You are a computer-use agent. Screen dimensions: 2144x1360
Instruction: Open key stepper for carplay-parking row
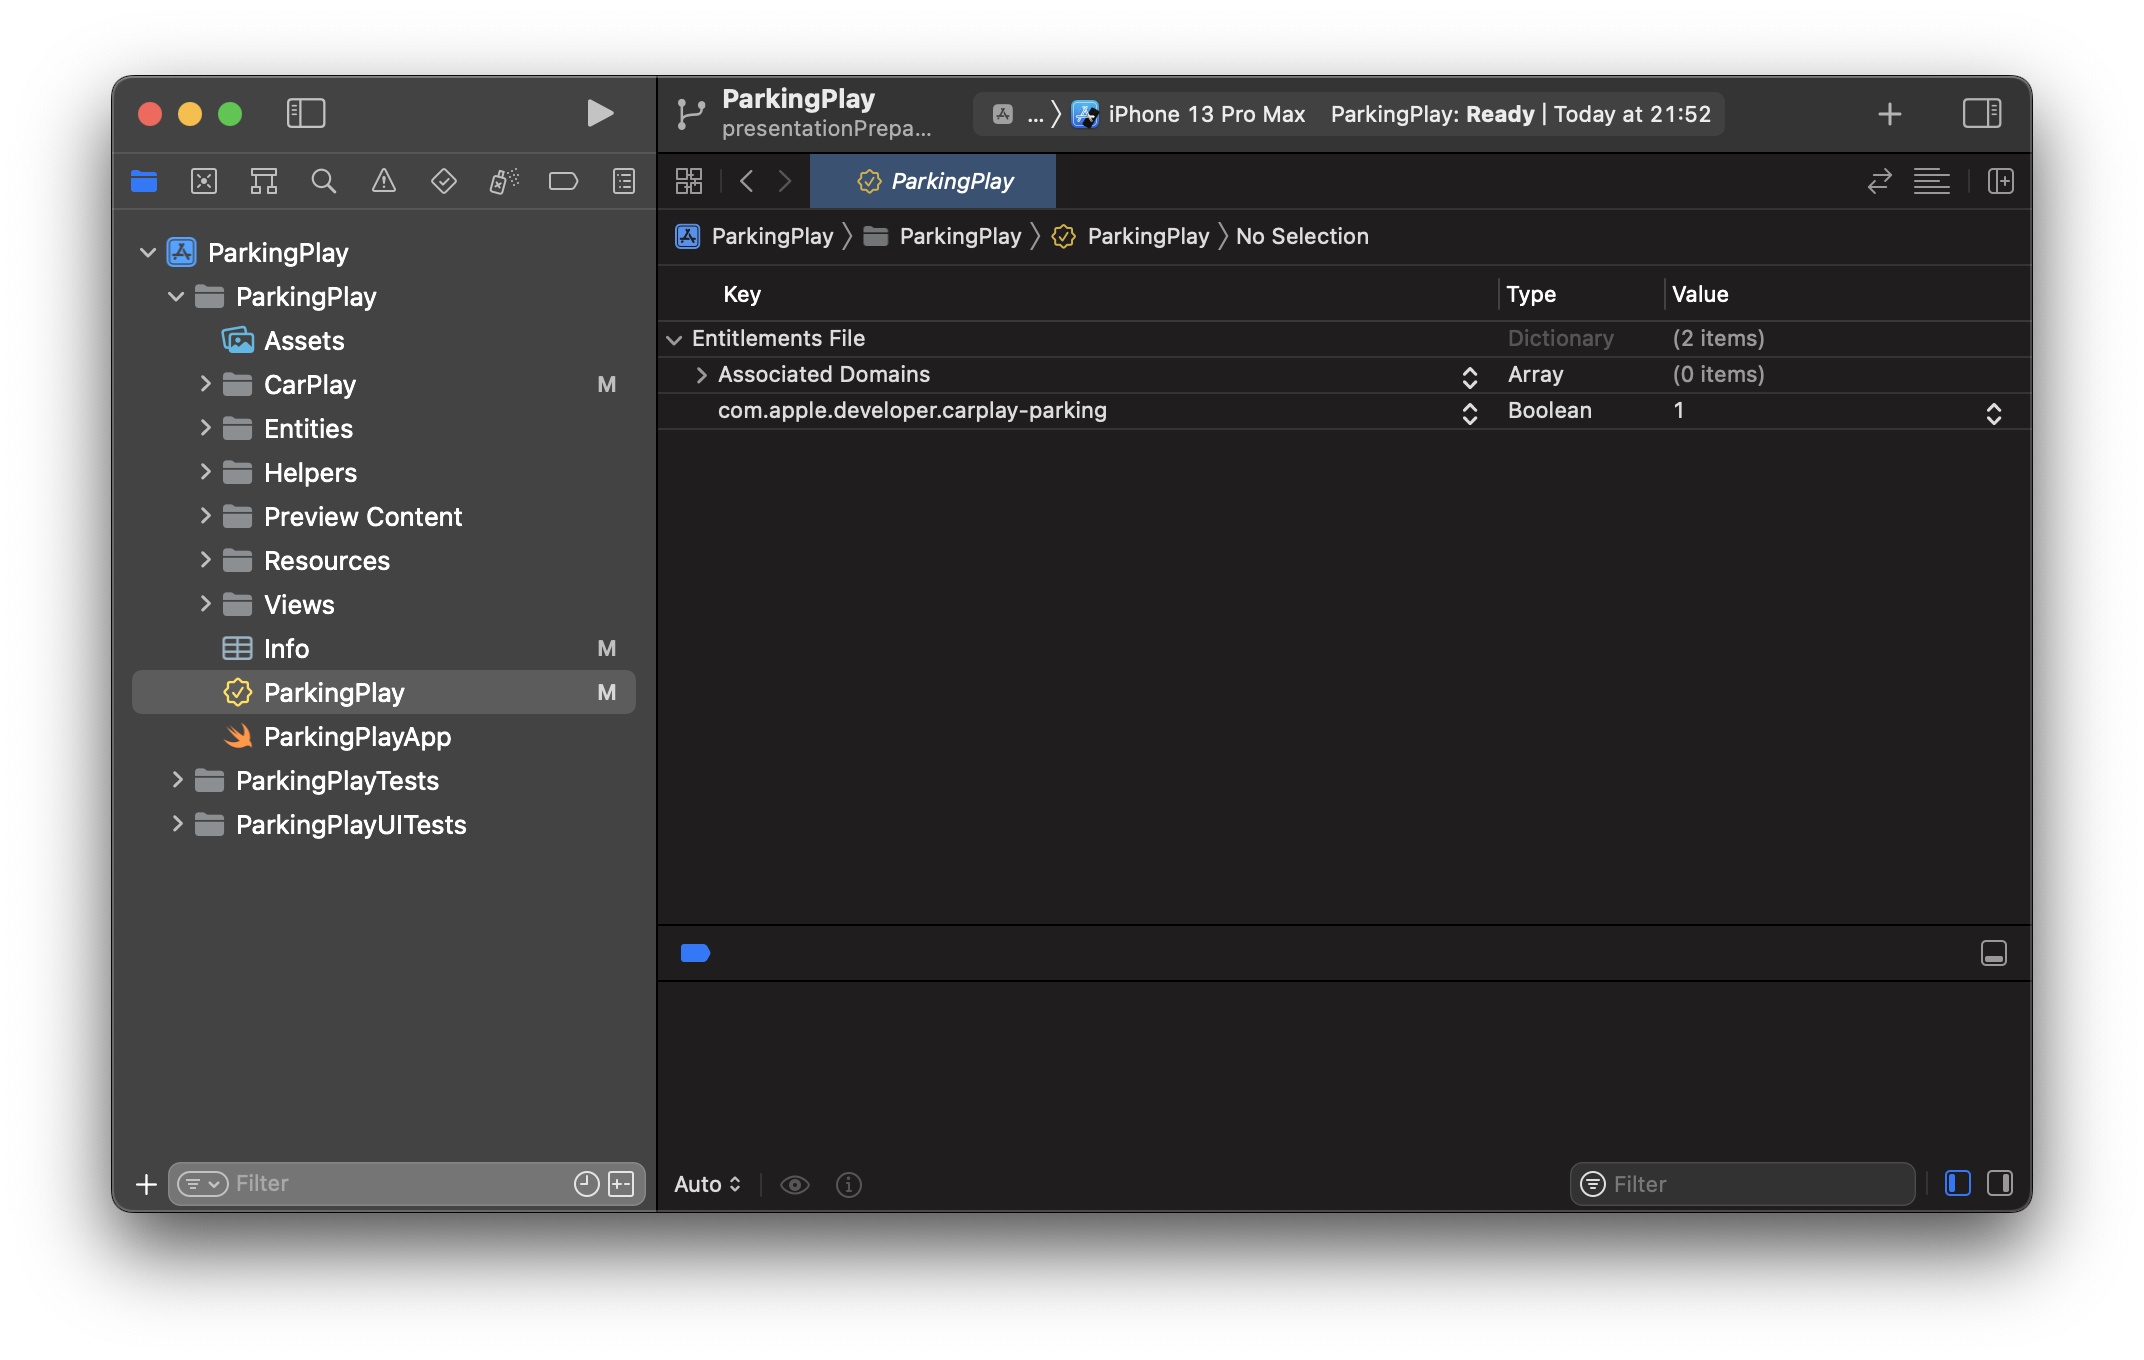pyautogui.click(x=1469, y=413)
